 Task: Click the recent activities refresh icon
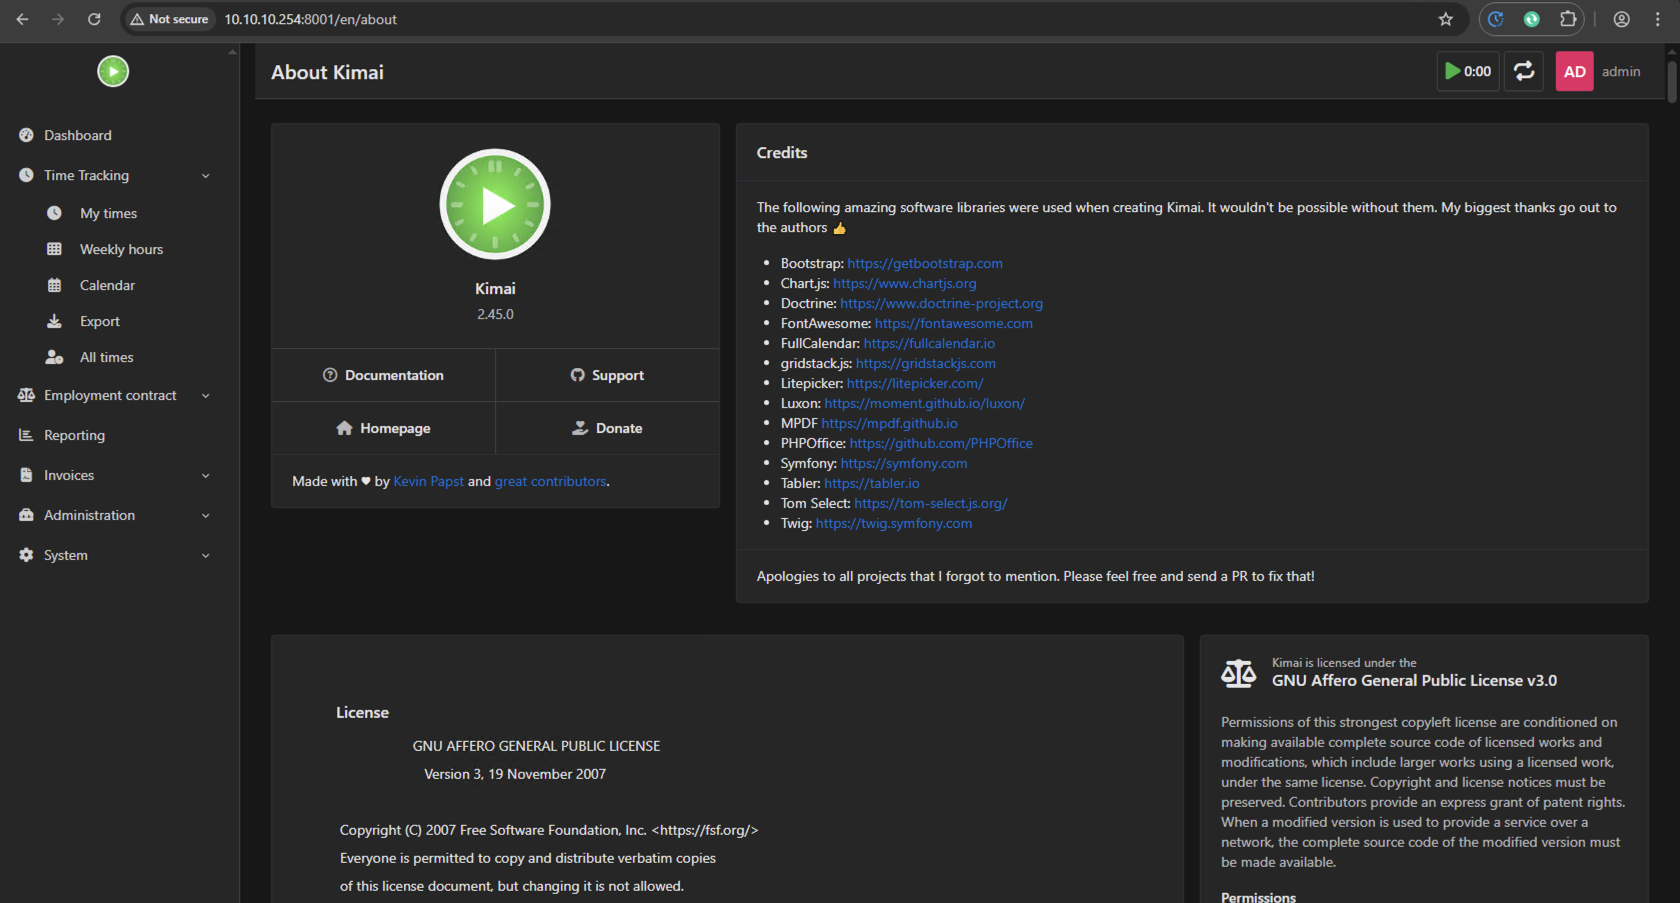[x=1524, y=71]
